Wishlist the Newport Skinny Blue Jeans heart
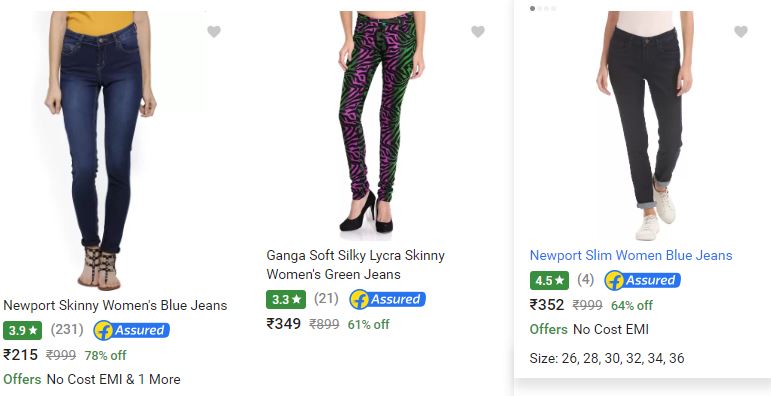This screenshot has width=771, height=396. 213,31
